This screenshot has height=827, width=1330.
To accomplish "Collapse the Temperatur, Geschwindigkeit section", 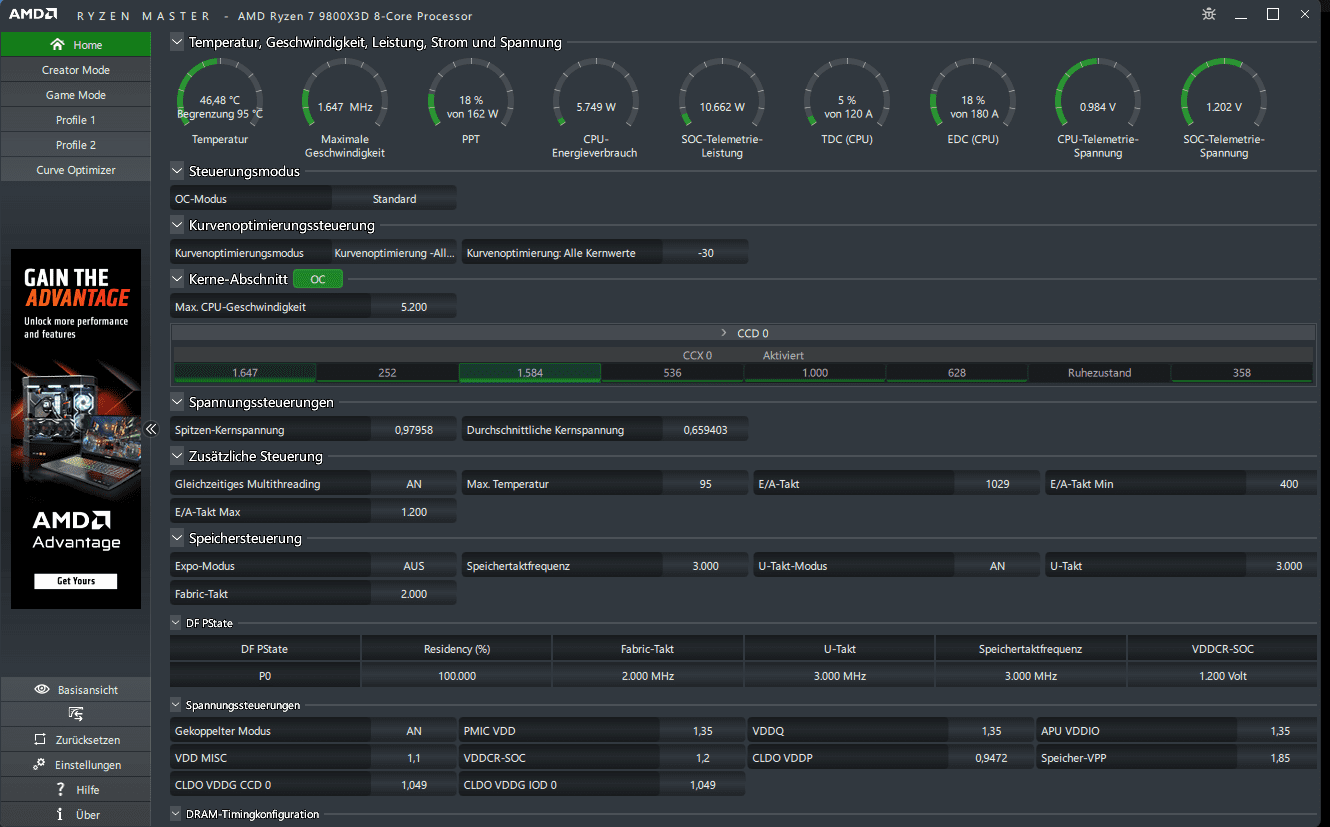I will (x=178, y=42).
